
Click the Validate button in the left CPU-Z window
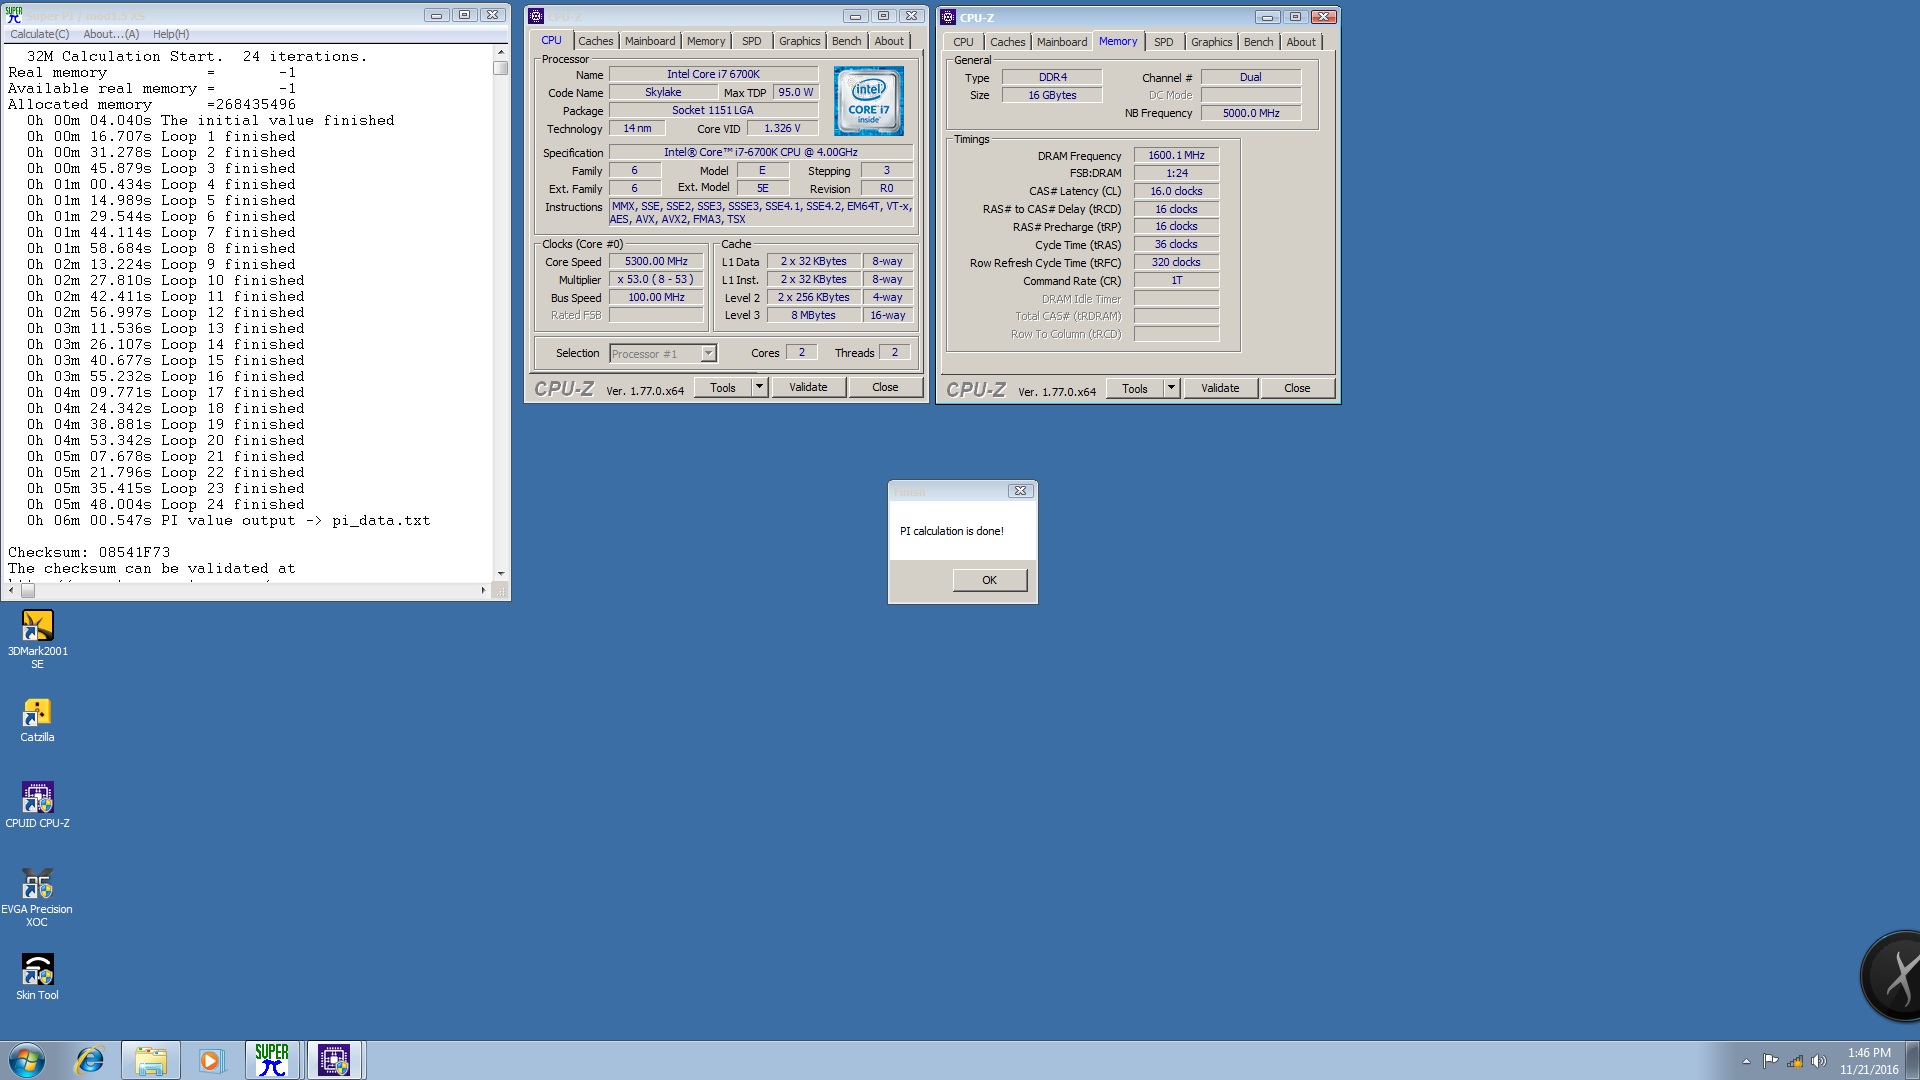pos(808,387)
